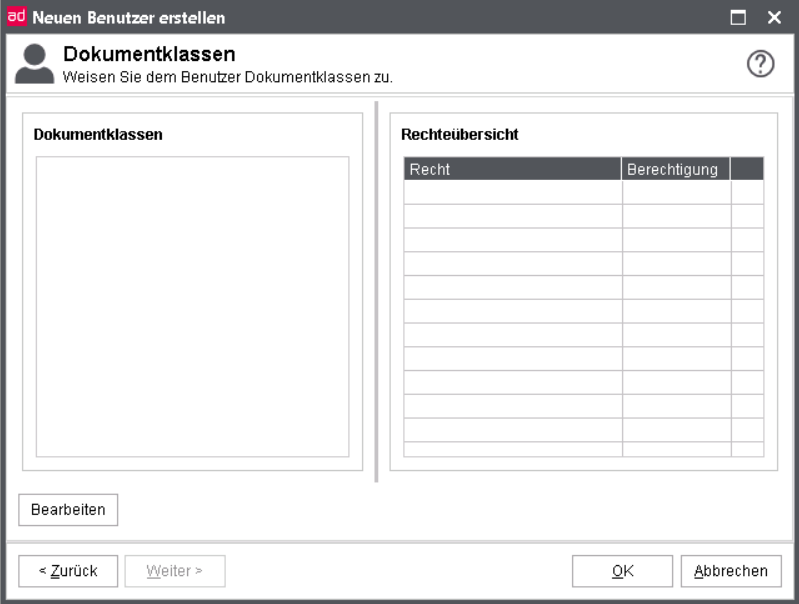Click the Dokumentklassen panel heading above the list
This screenshot has height=604, width=799.
pyautogui.click(x=98, y=135)
